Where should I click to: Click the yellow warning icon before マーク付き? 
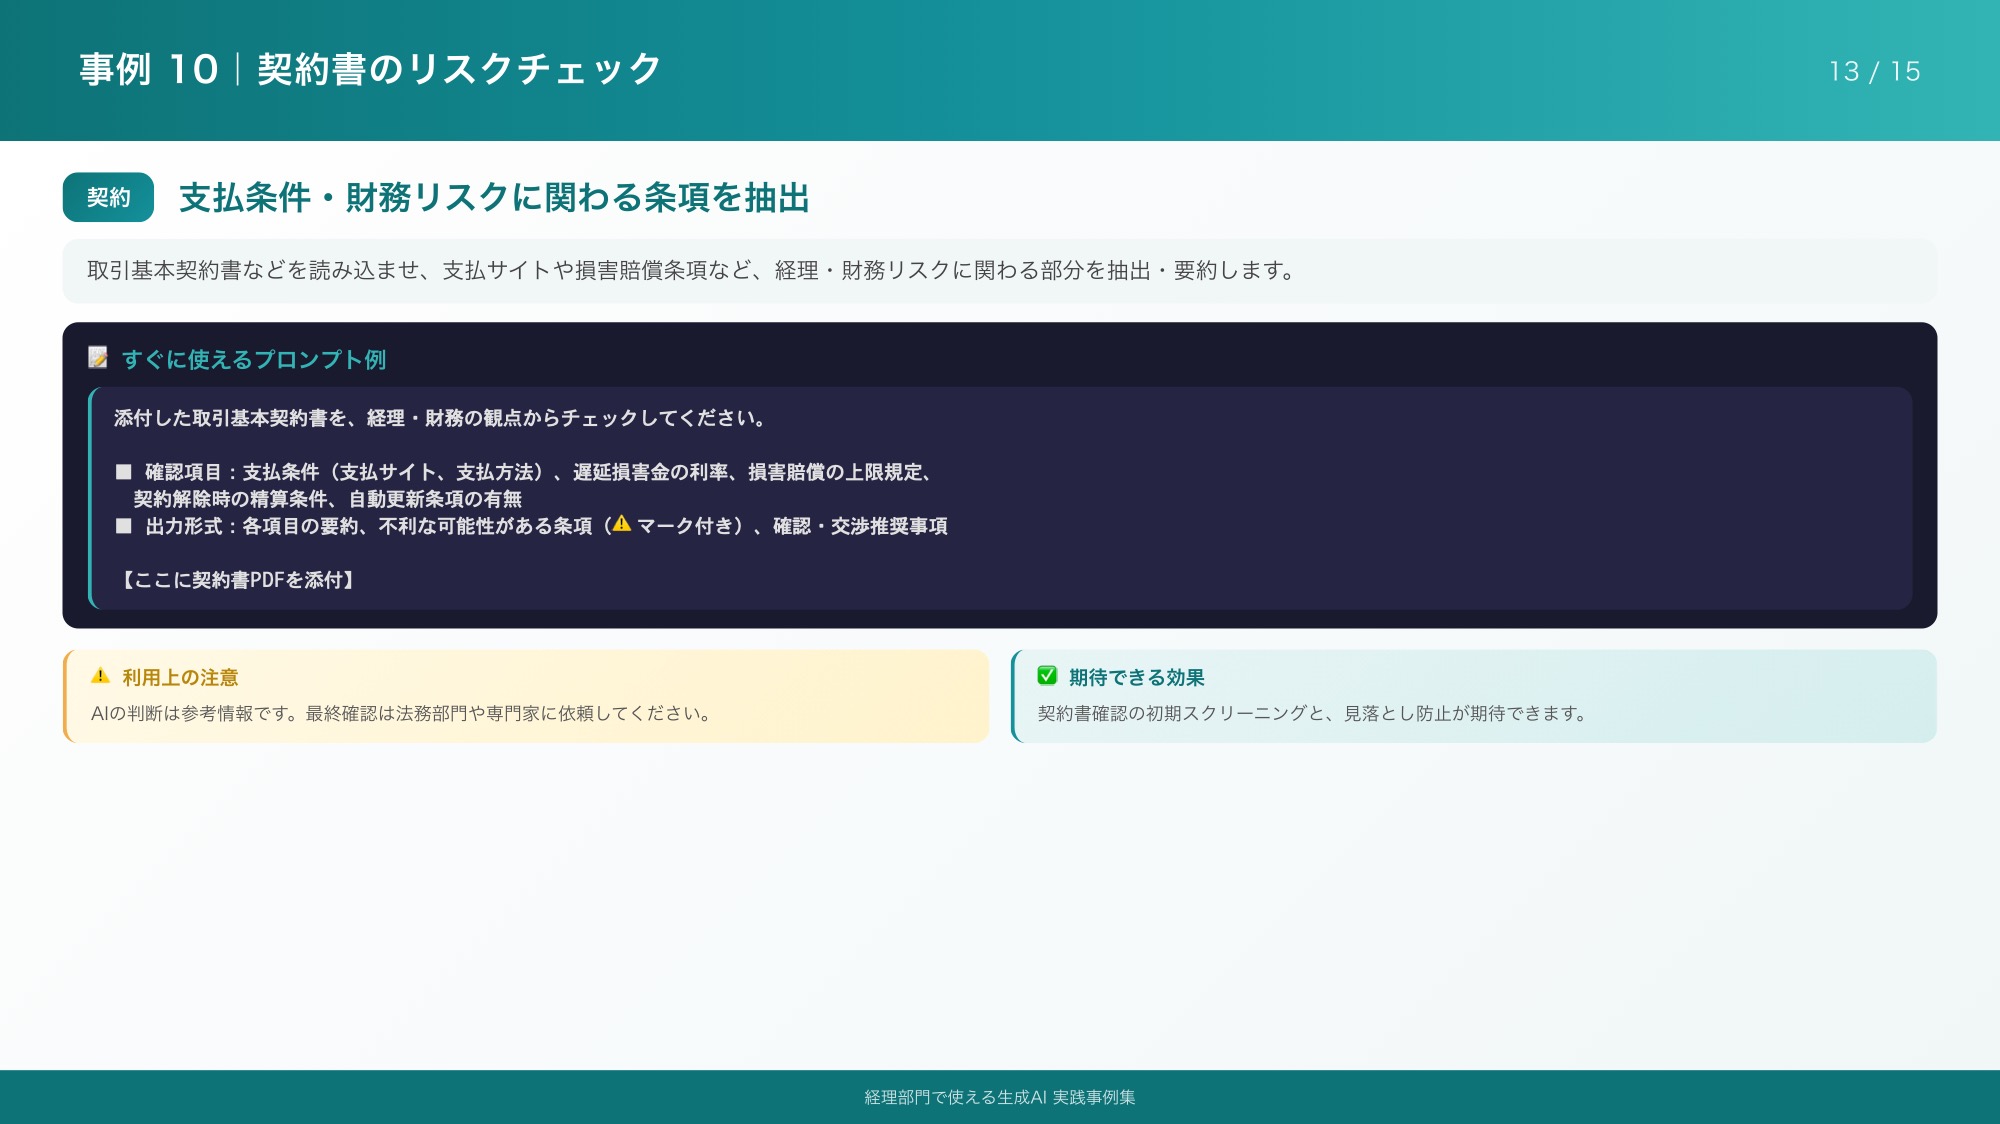coord(621,524)
